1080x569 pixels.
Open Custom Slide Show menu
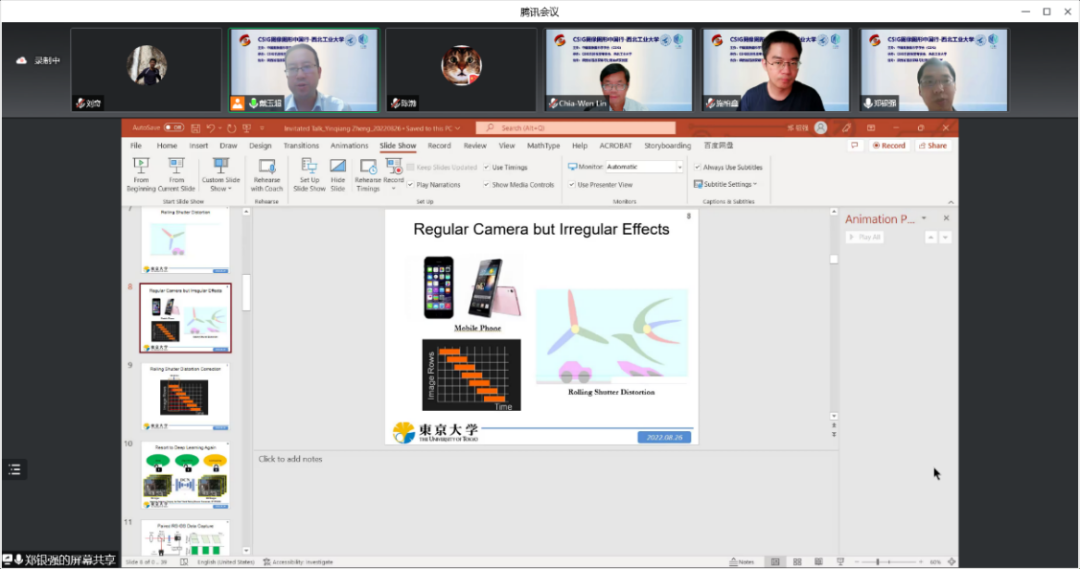click(x=220, y=174)
